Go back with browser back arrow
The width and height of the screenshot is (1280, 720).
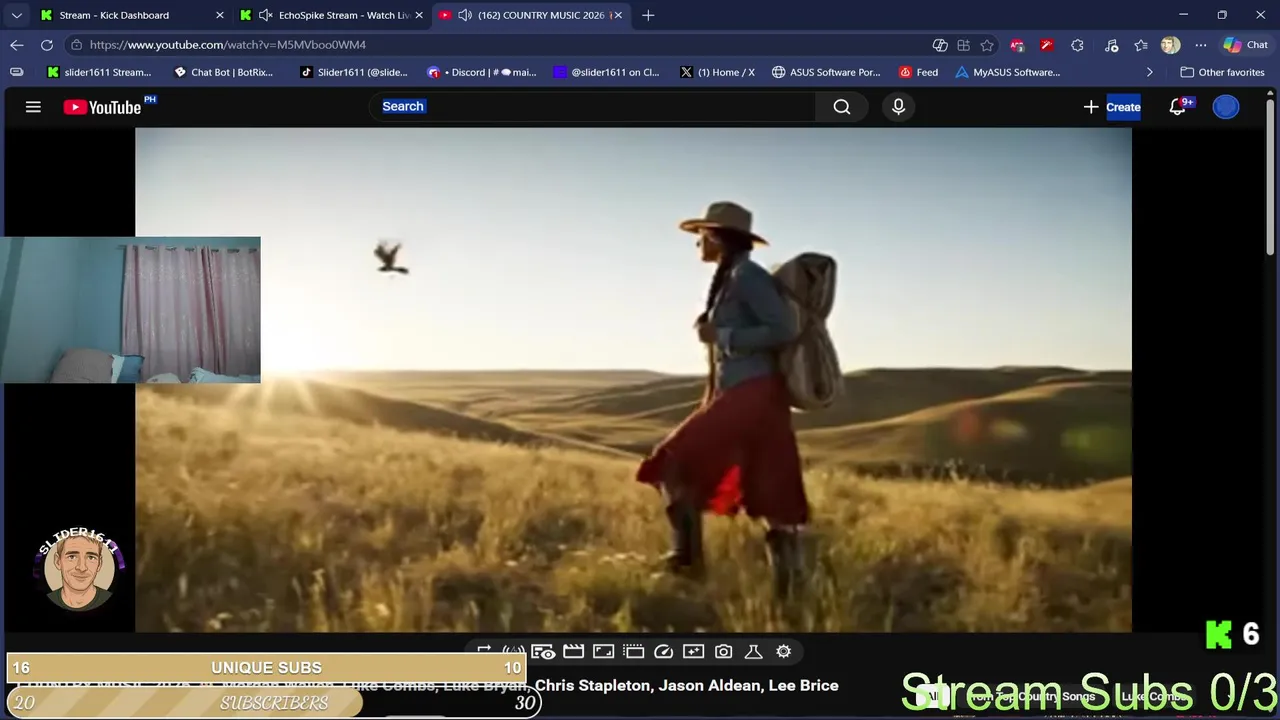(x=17, y=45)
